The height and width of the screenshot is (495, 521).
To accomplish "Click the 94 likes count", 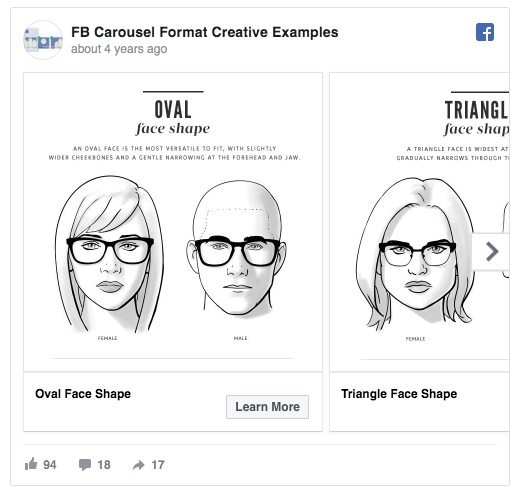I will 50,465.
